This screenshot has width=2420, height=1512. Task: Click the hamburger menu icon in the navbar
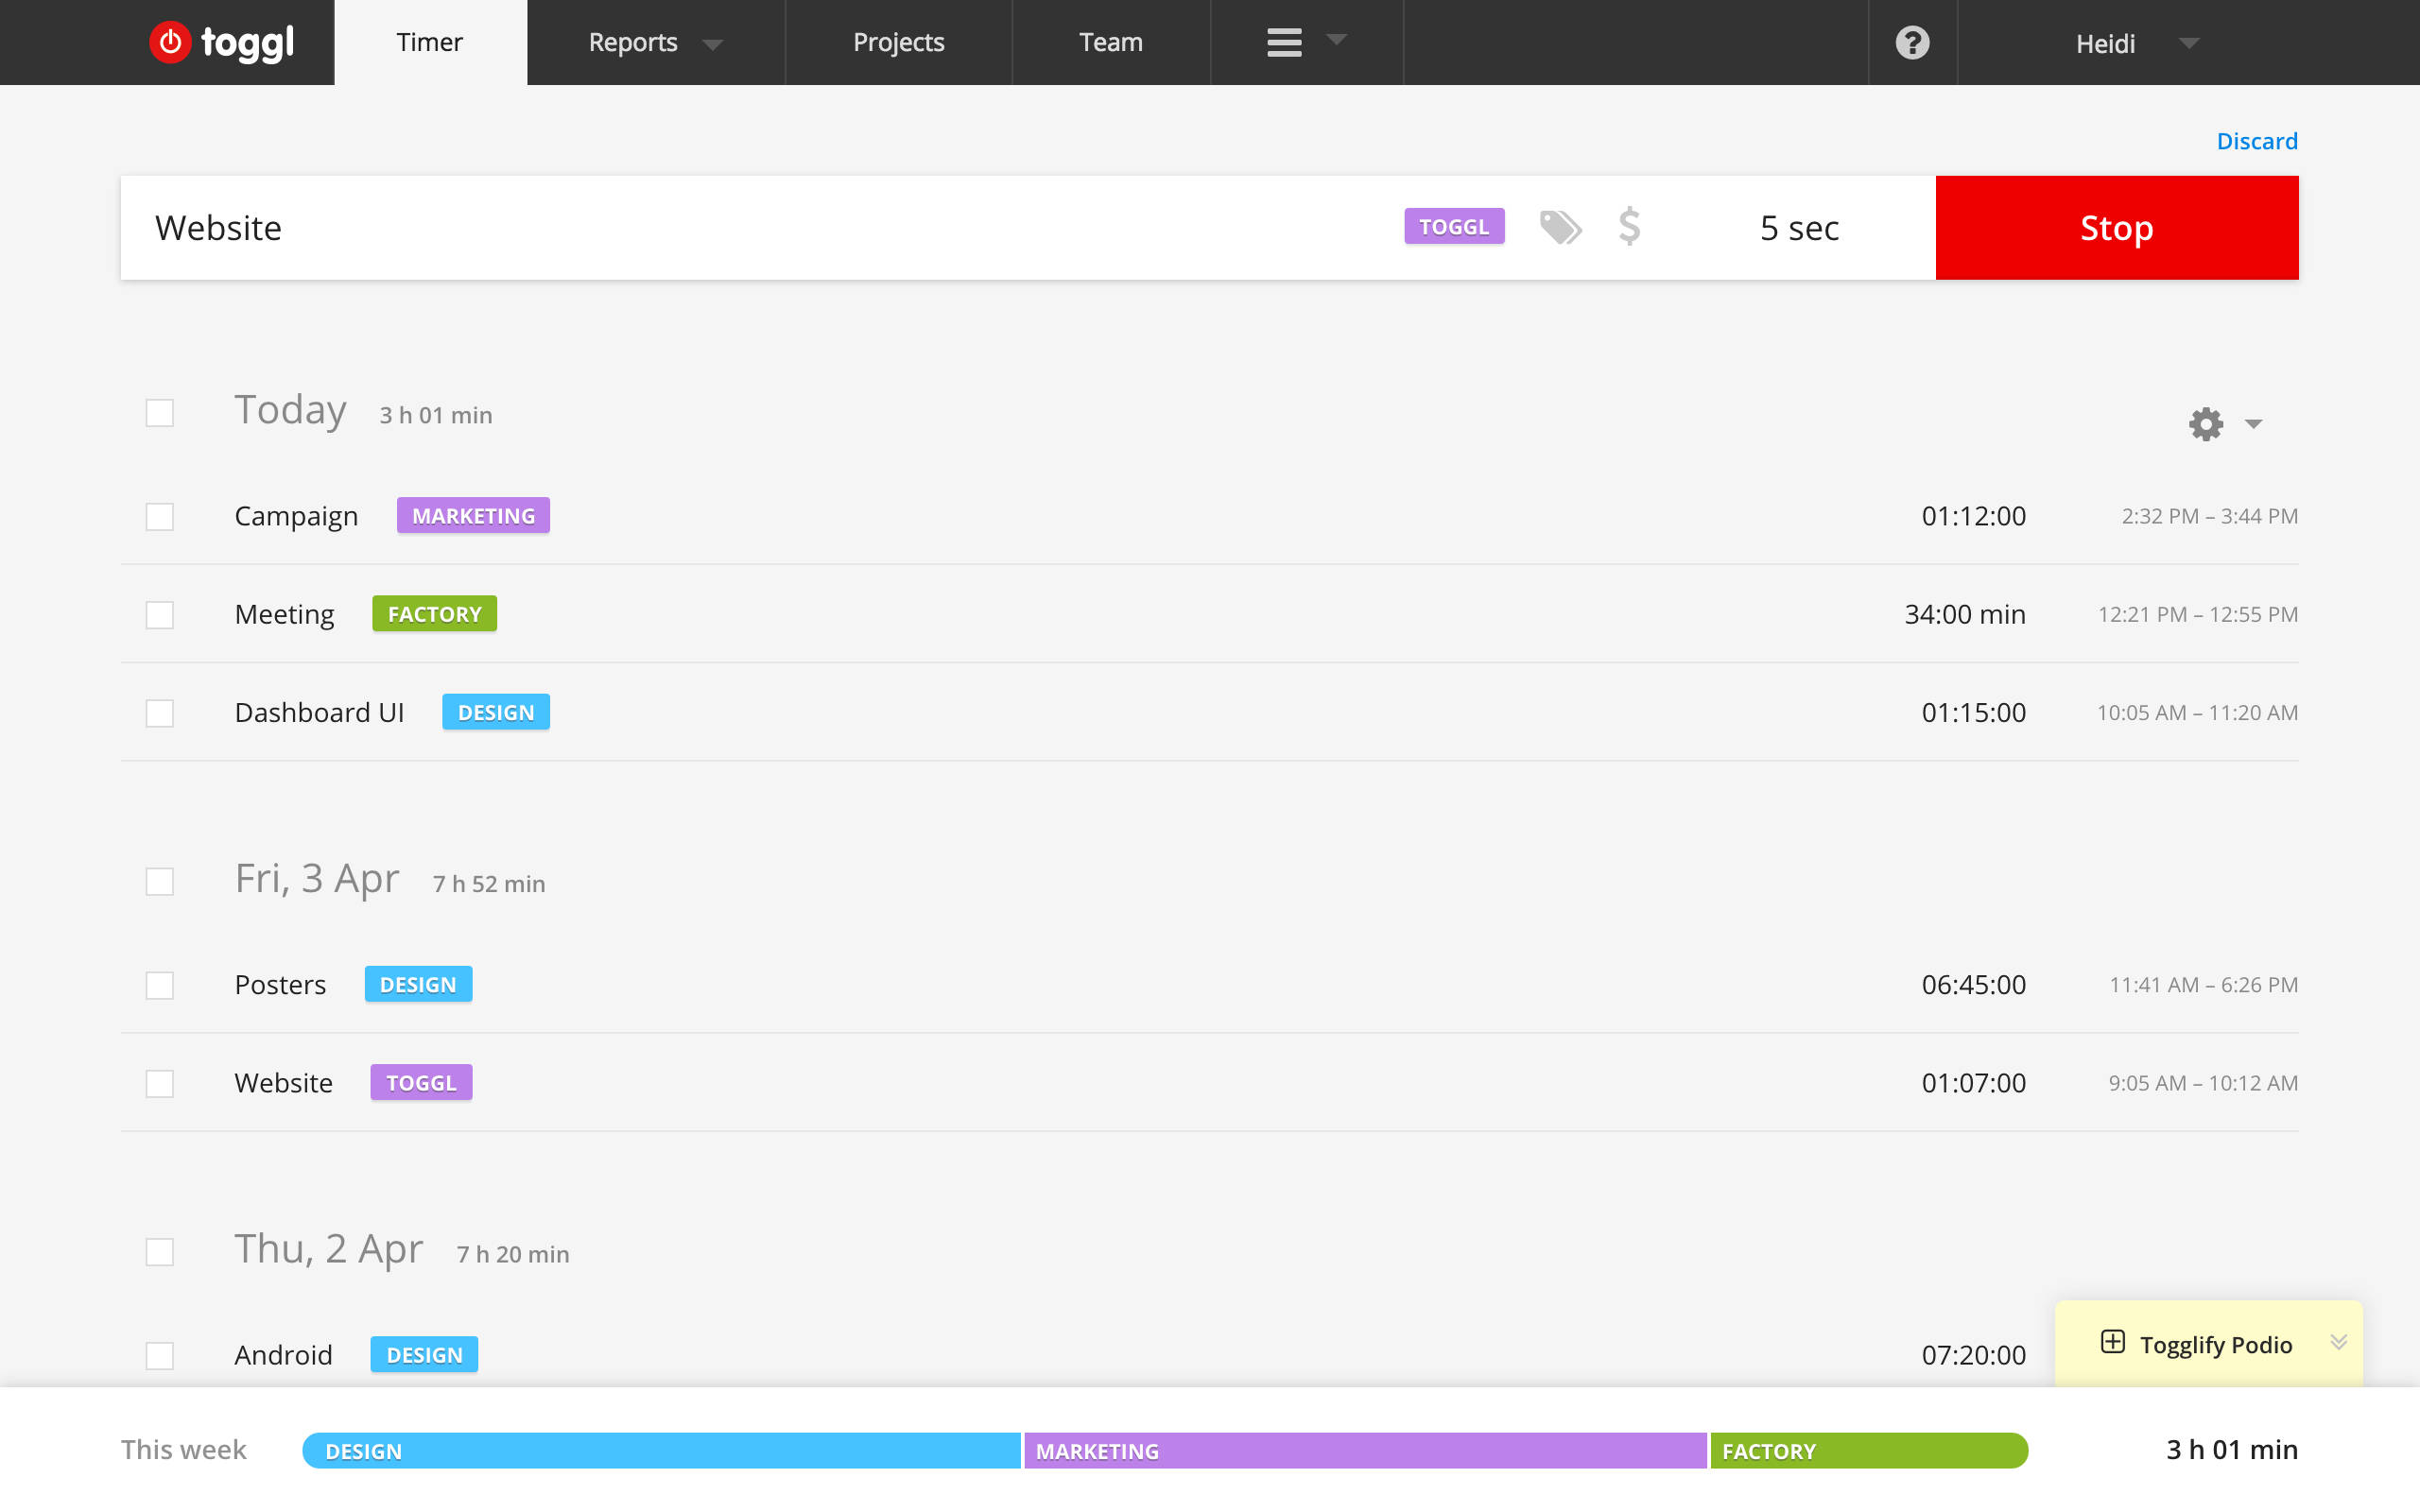[1283, 42]
